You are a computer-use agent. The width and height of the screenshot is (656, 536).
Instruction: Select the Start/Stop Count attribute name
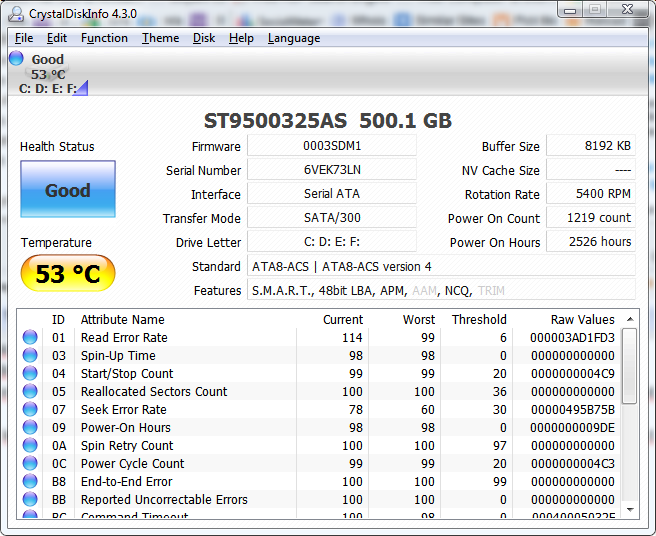pyautogui.click(x=127, y=373)
